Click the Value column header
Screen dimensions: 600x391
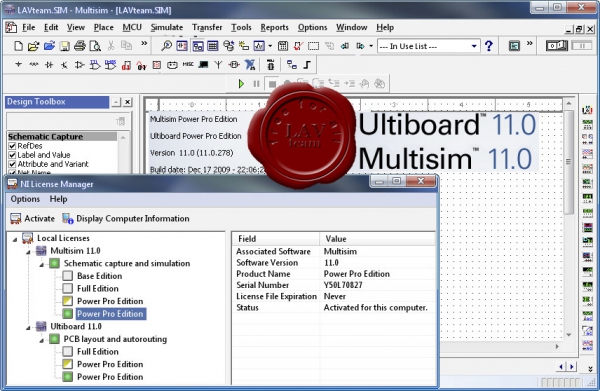pos(377,239)
